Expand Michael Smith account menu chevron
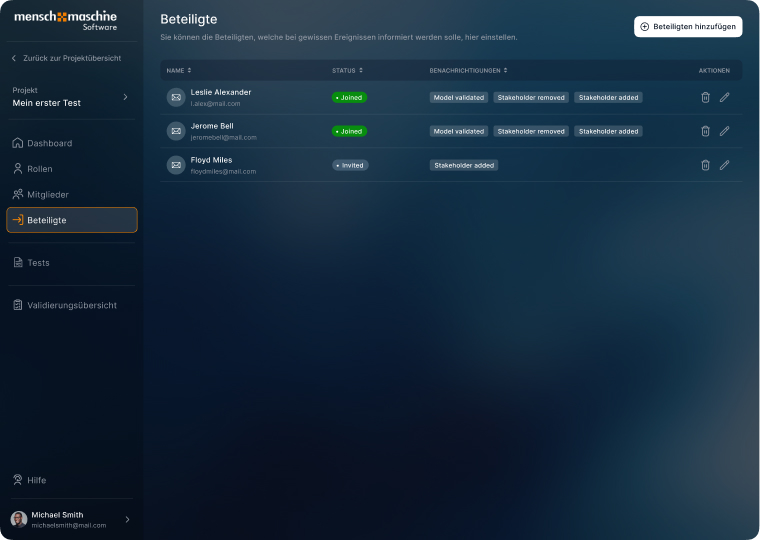This screenshot has width=760, height=540. click(x=127, y=520)
